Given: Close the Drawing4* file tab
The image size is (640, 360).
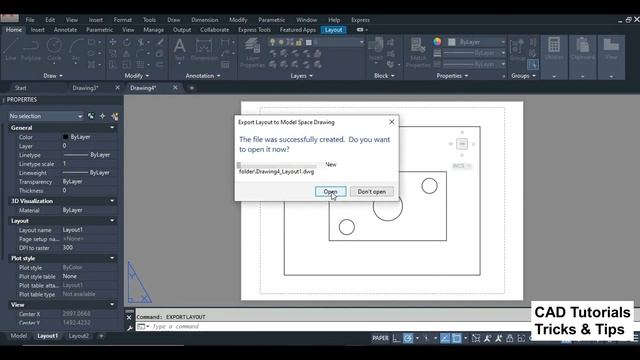Looking at the screenshot, I should (175, 88).
